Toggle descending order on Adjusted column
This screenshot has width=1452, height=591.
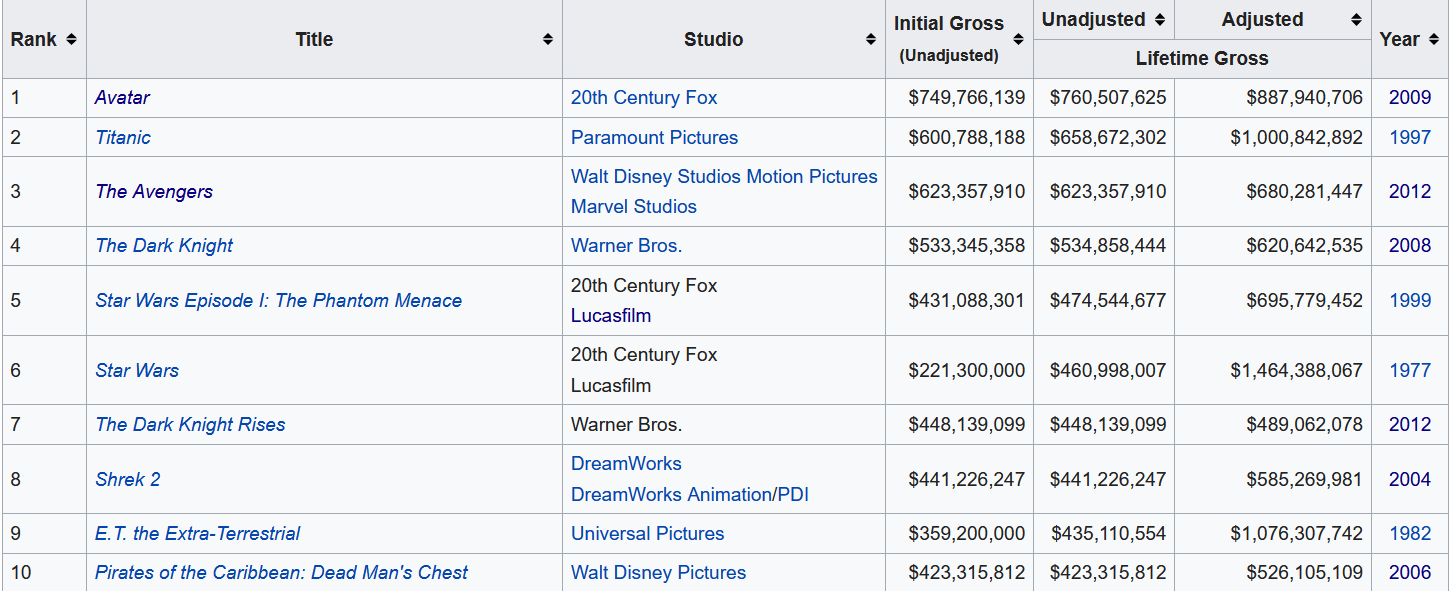[x=1357, y=19]
